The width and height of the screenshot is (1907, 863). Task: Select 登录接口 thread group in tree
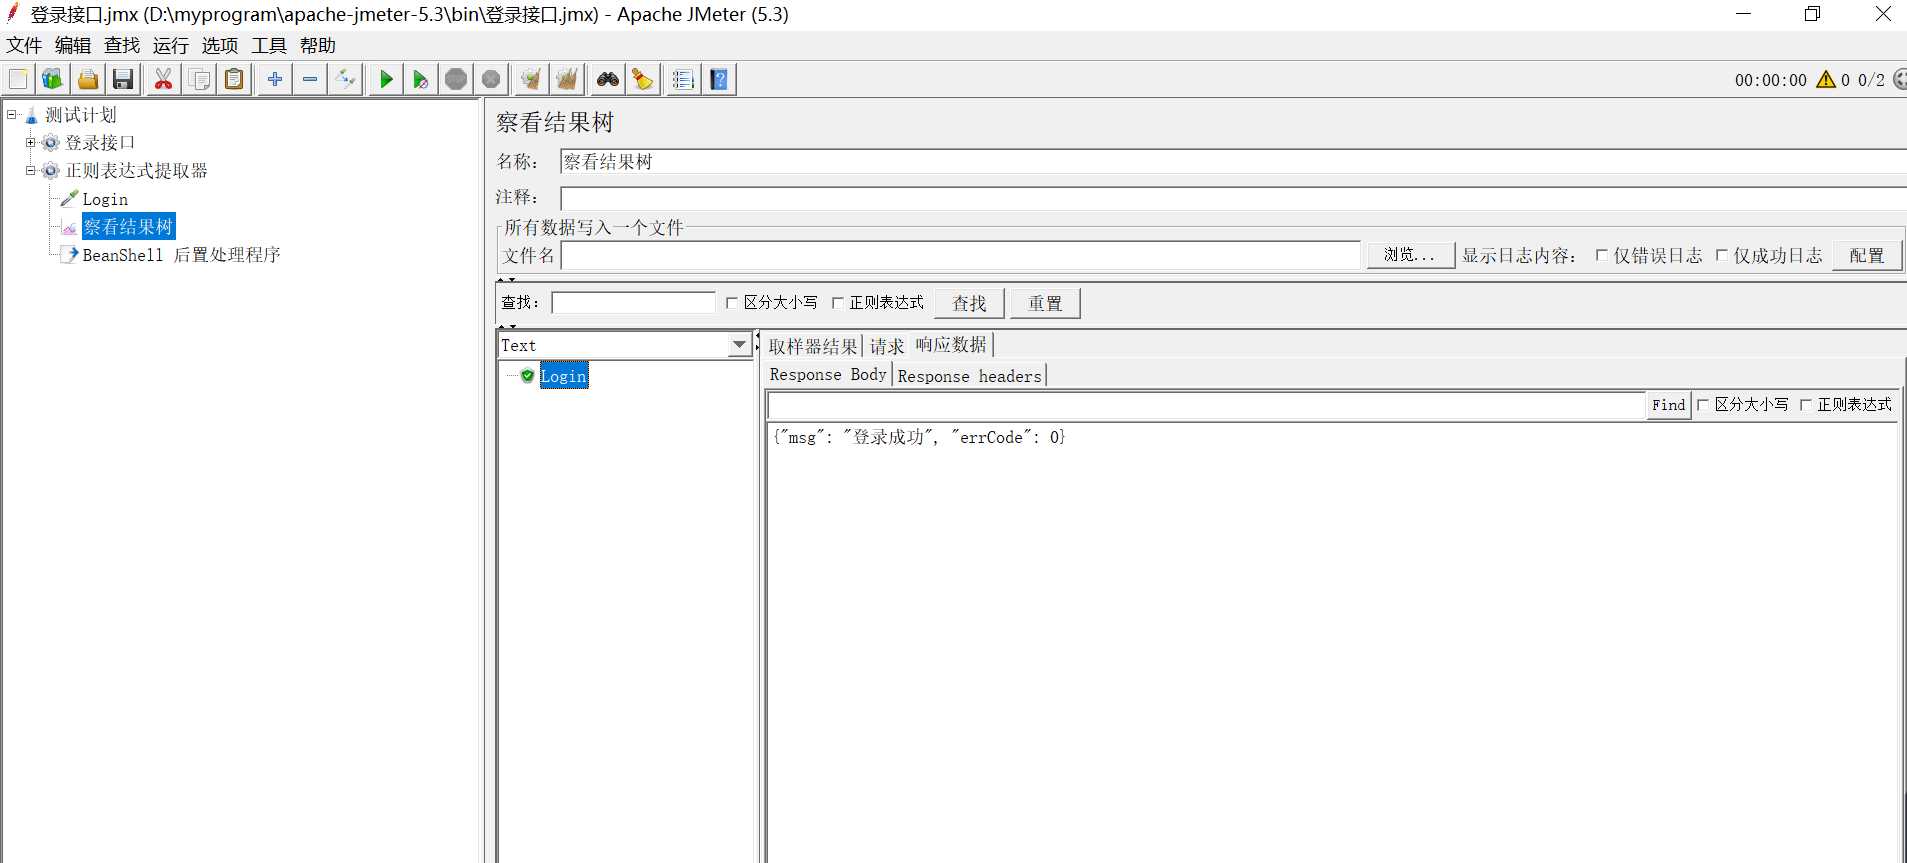(100, 143)
